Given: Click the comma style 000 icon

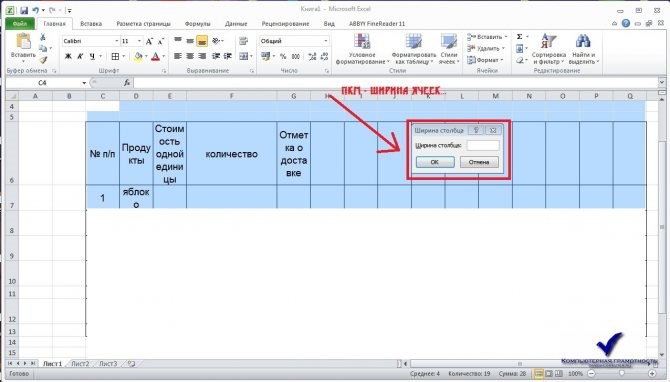Looking at the screenshot, I should click(x=296, y=56).
